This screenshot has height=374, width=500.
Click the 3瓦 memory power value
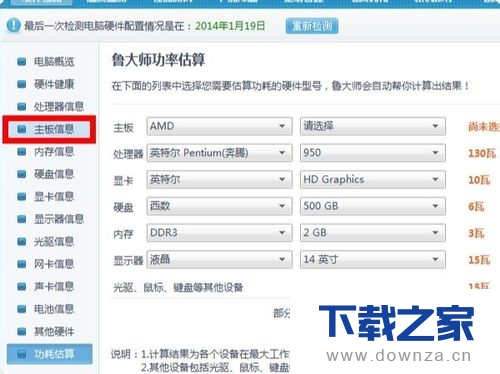[476, 233]
